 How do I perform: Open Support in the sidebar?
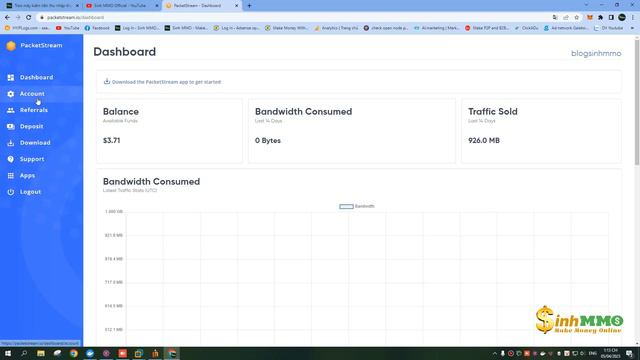point(32,159)
